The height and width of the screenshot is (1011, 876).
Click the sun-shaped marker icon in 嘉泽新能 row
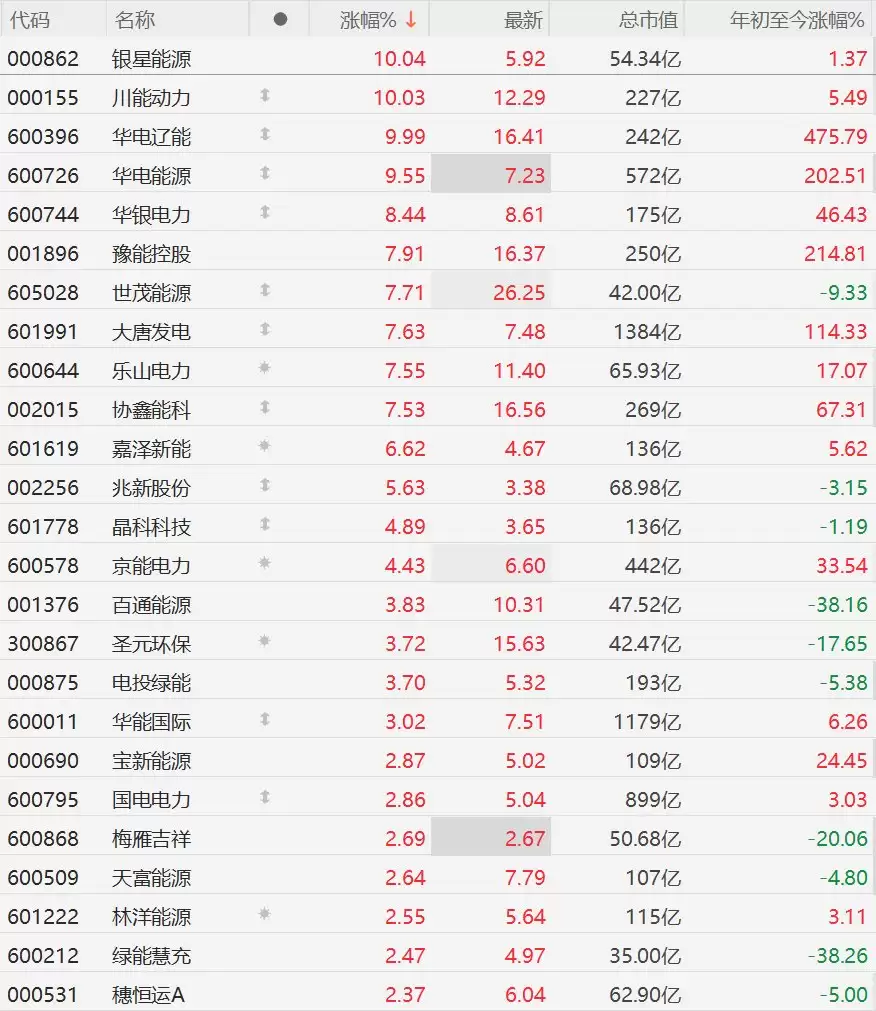coord(264,446)
